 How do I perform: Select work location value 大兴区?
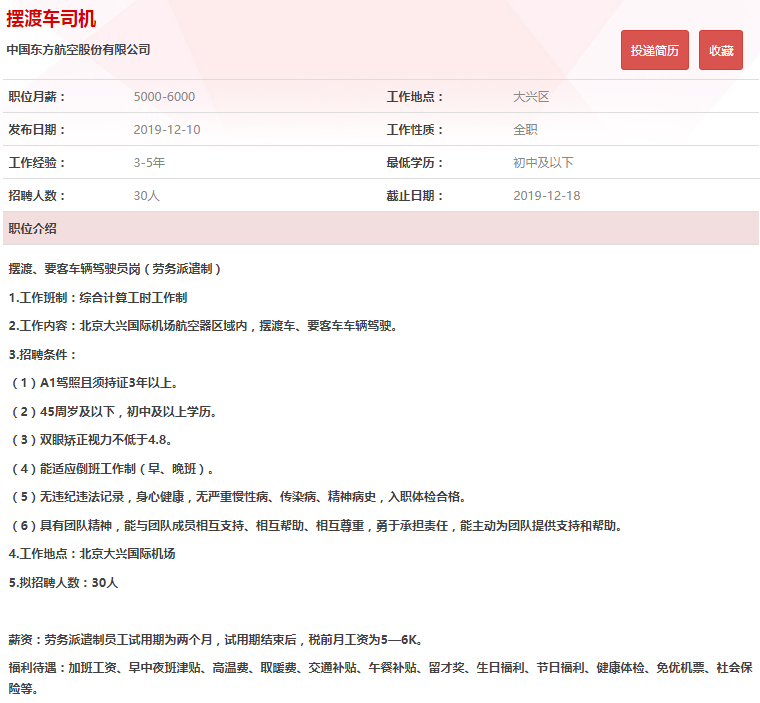click(x=531, y=96)
